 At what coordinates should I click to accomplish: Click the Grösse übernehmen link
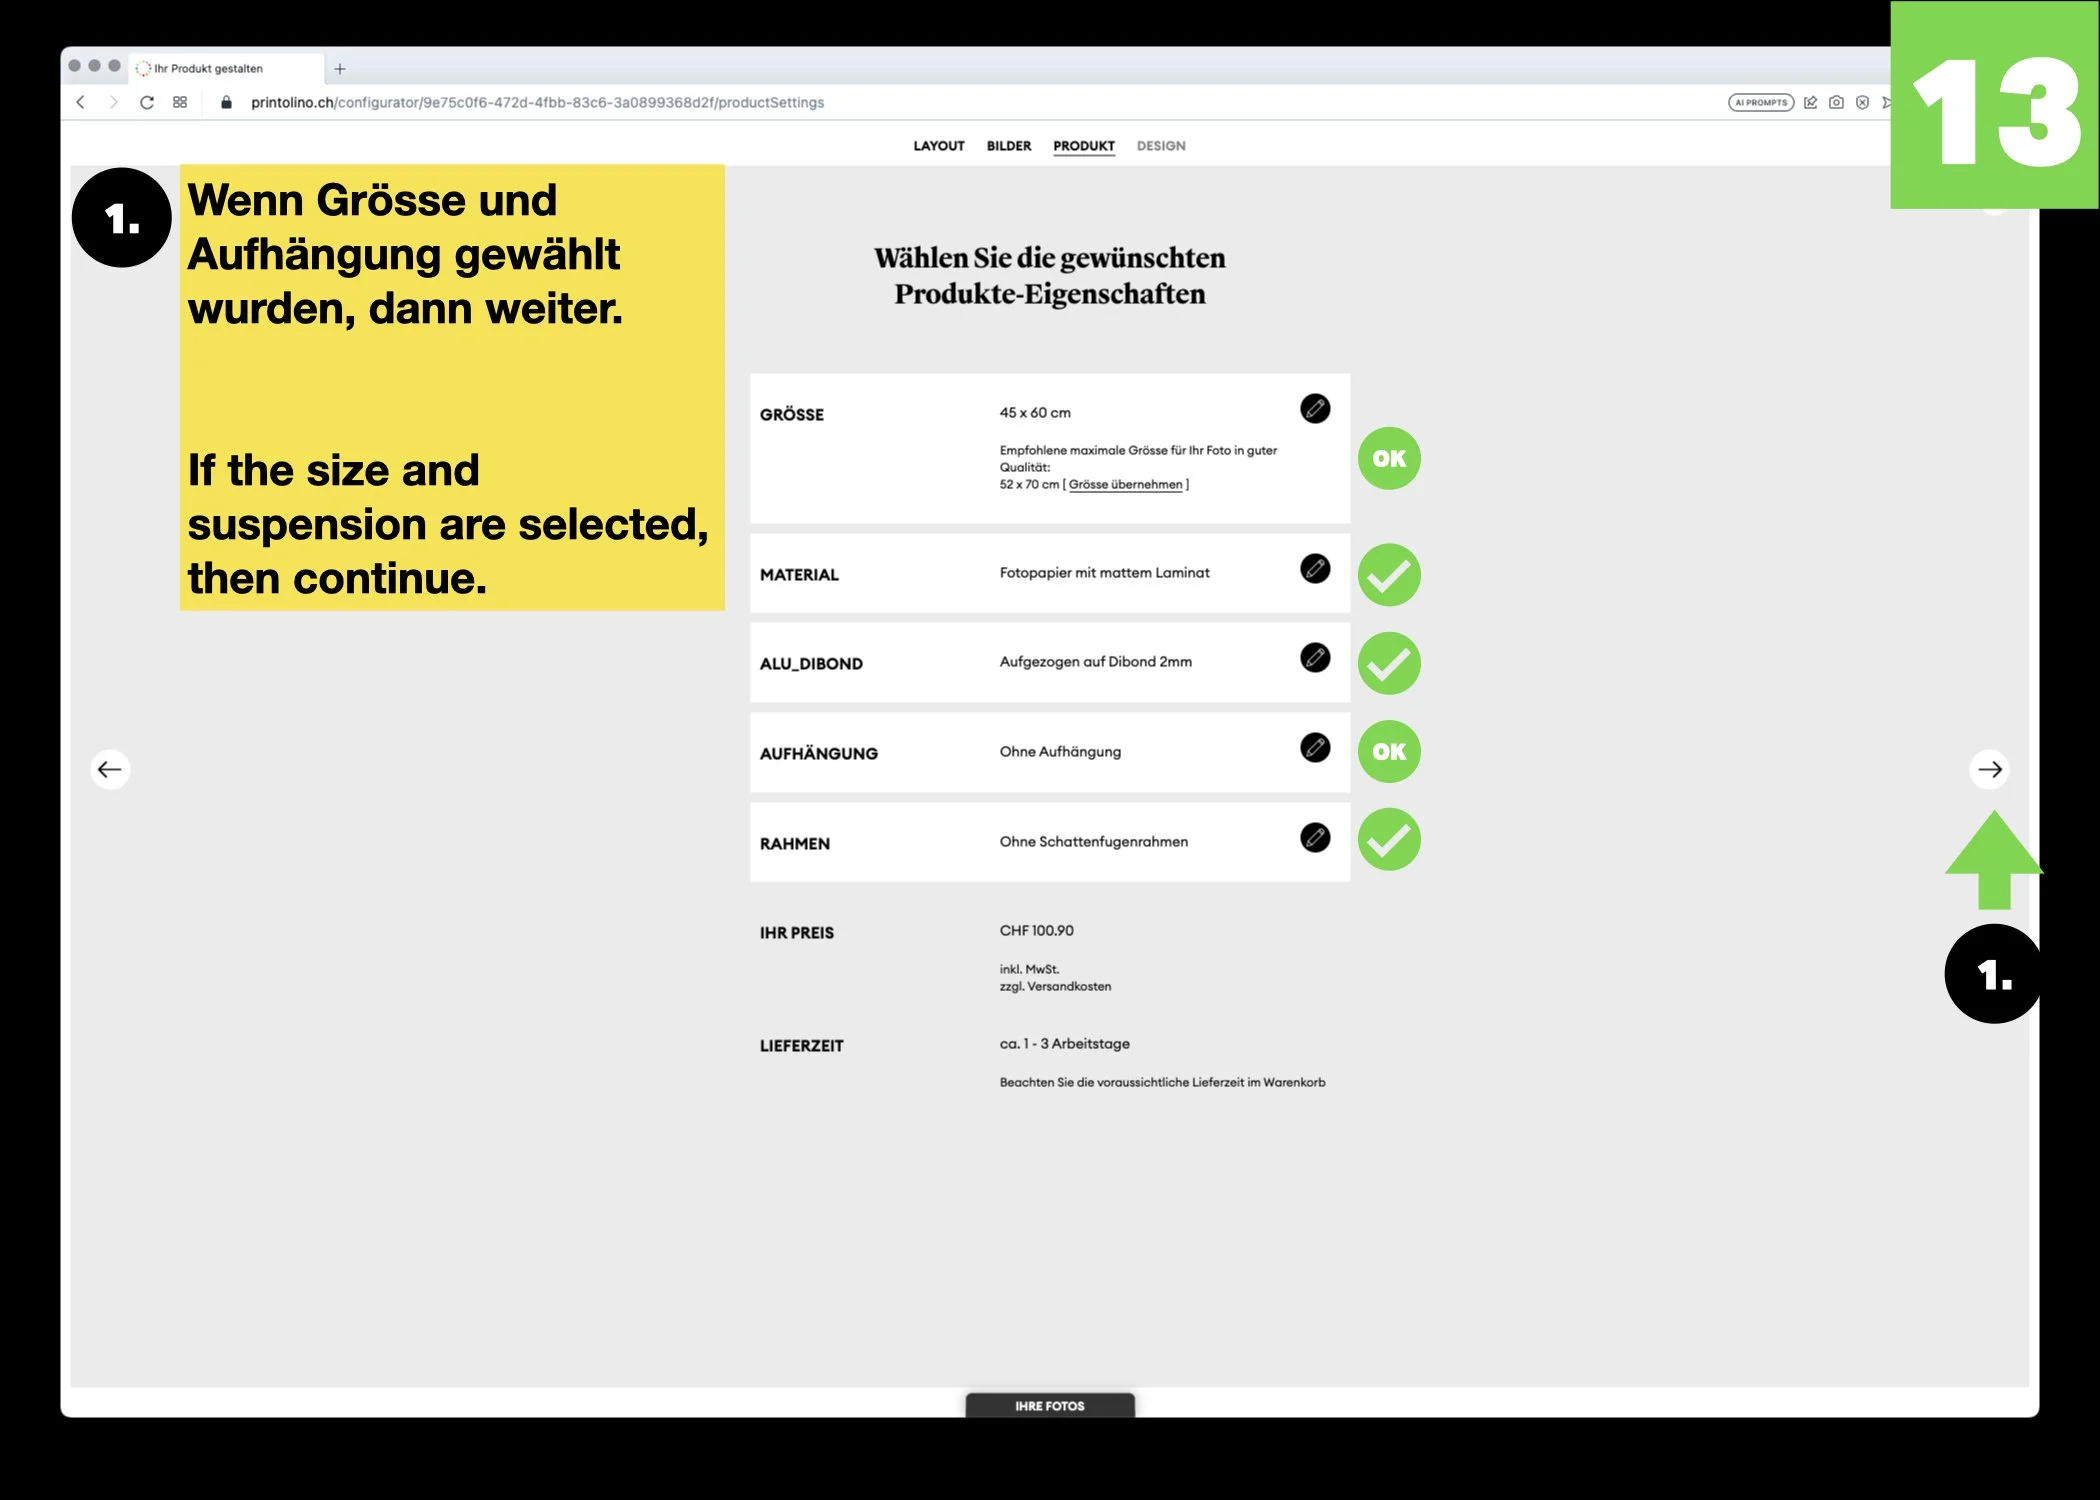pyautogui.click(x=1125, y=485)
